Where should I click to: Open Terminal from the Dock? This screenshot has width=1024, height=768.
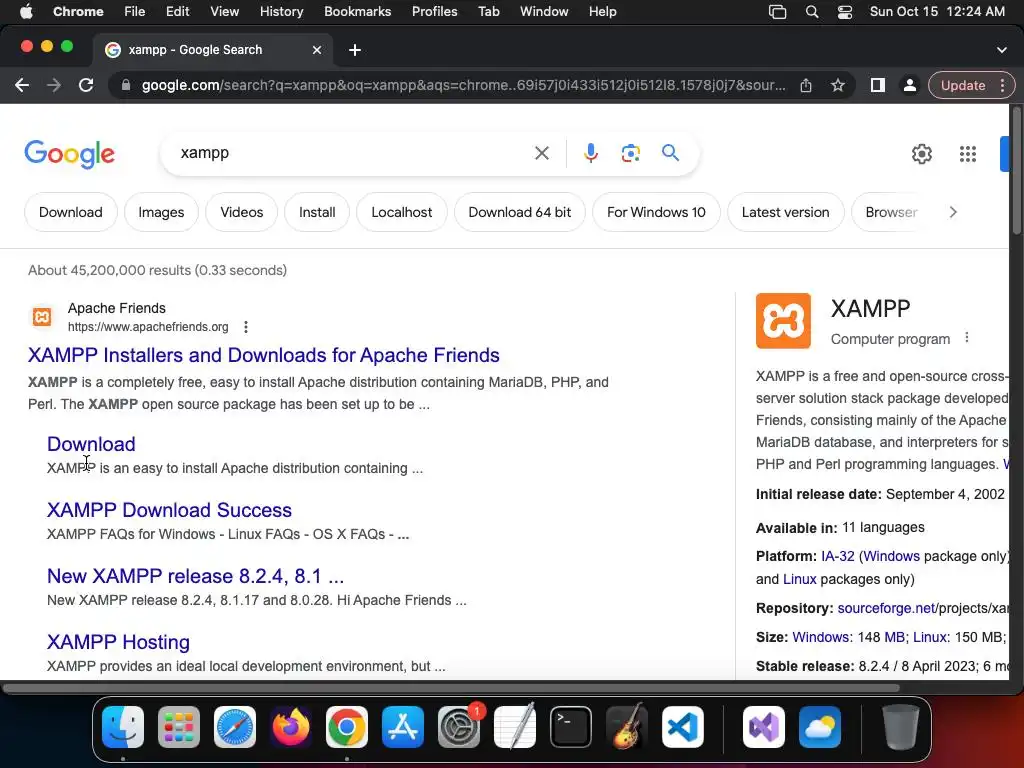click(571, 727)
